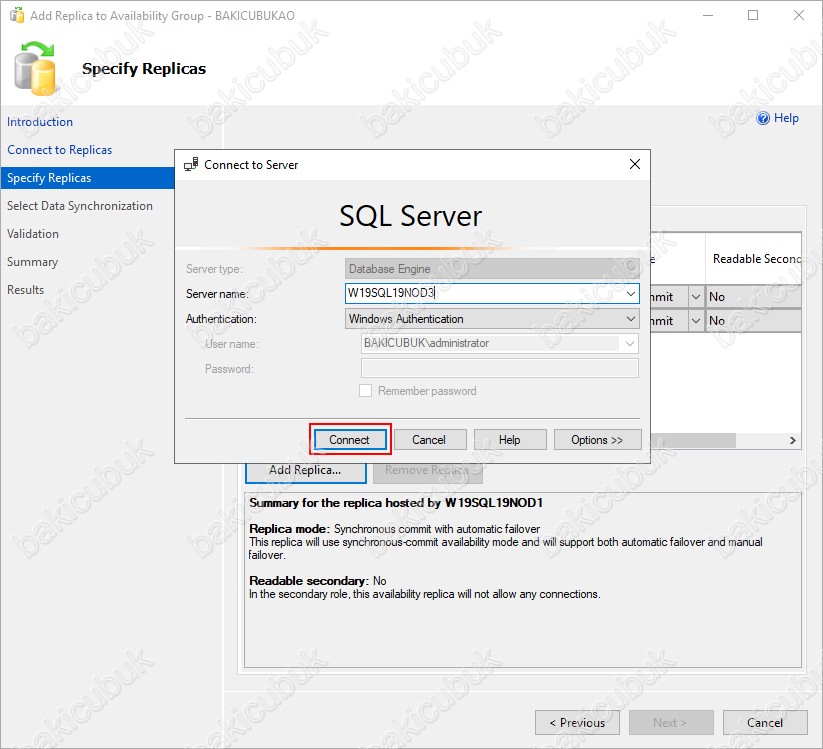Click the Remove Replica button
Screen dimensions: 823x749
427,471
